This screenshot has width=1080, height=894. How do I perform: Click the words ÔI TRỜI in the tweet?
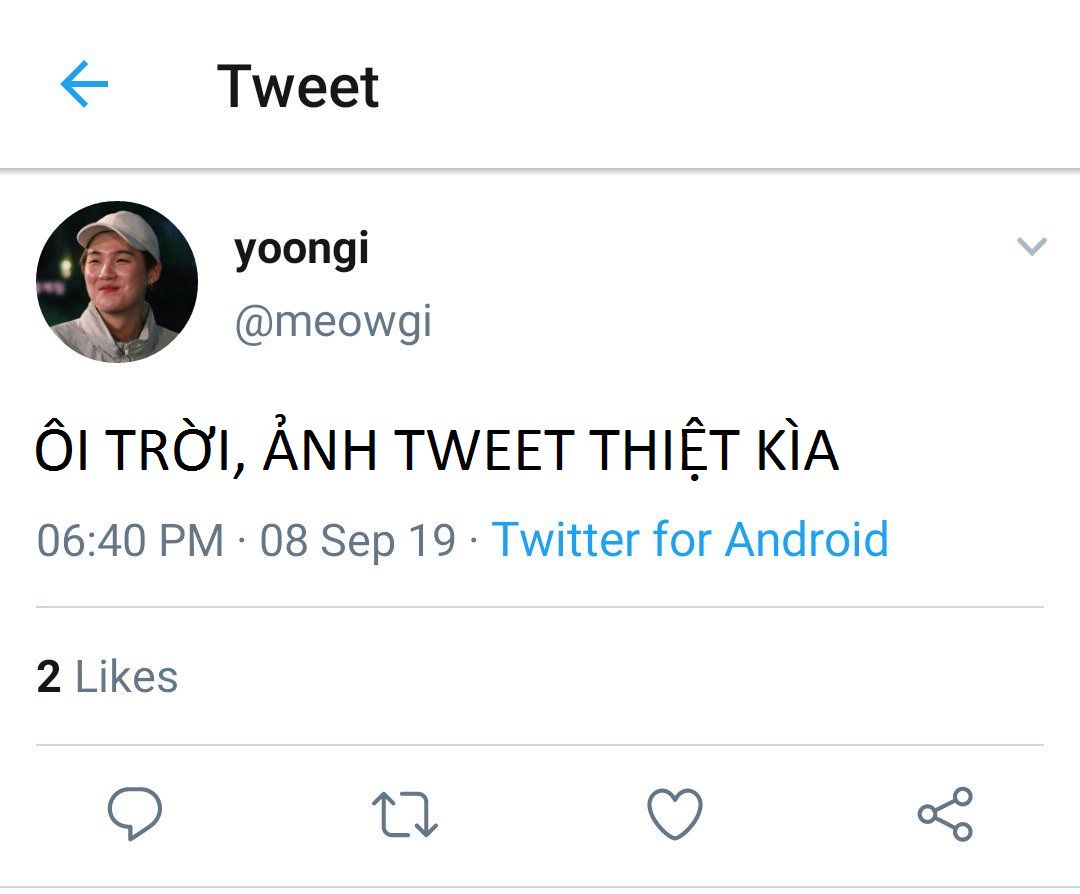tap(135, 451)
